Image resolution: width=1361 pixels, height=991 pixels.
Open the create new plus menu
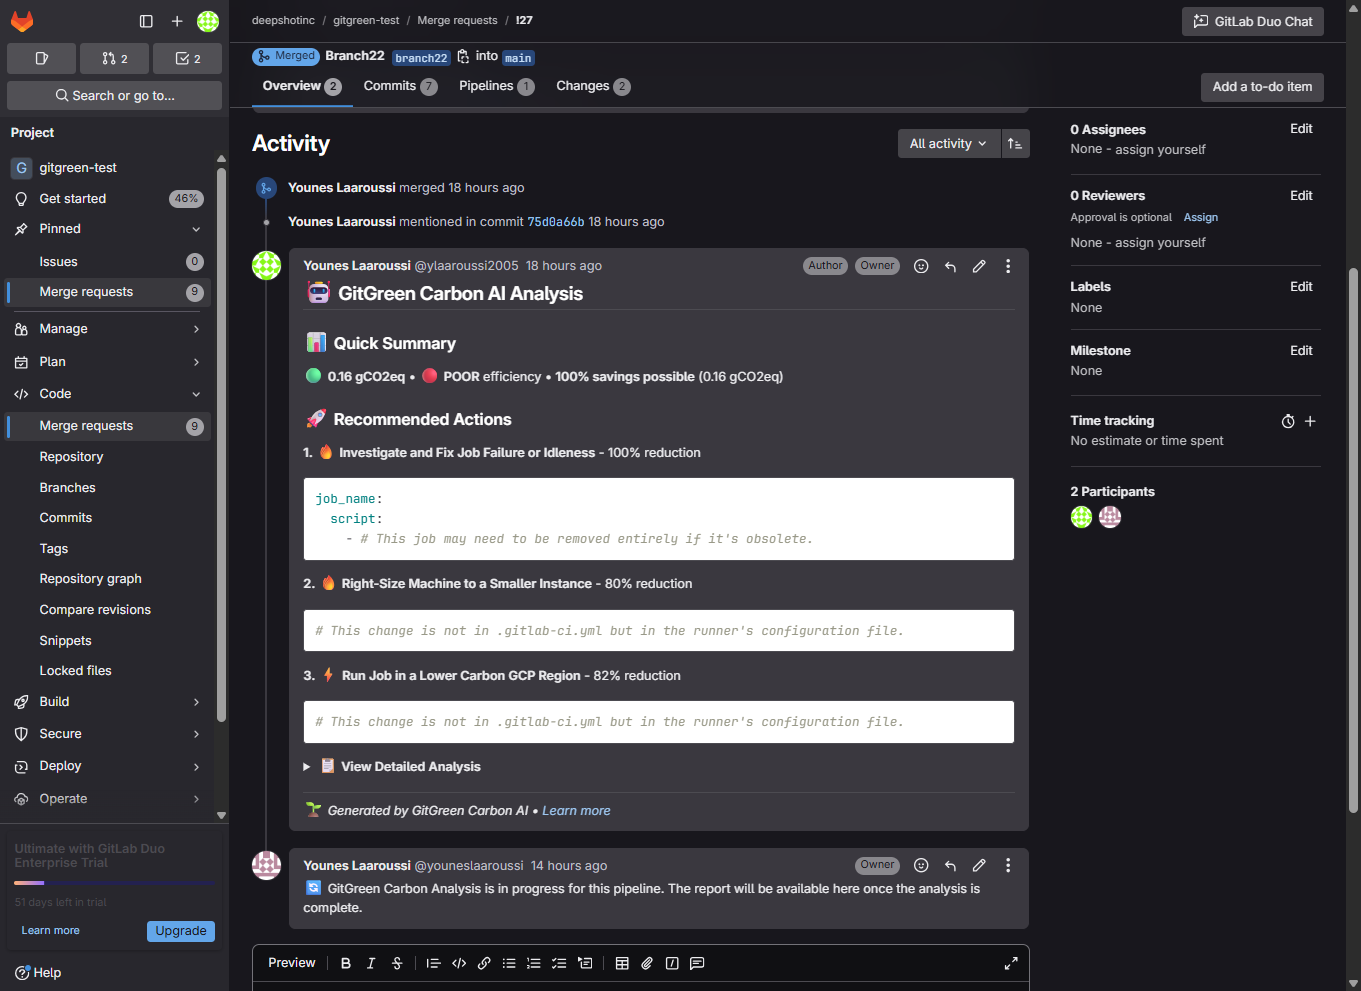coord(177,21)
